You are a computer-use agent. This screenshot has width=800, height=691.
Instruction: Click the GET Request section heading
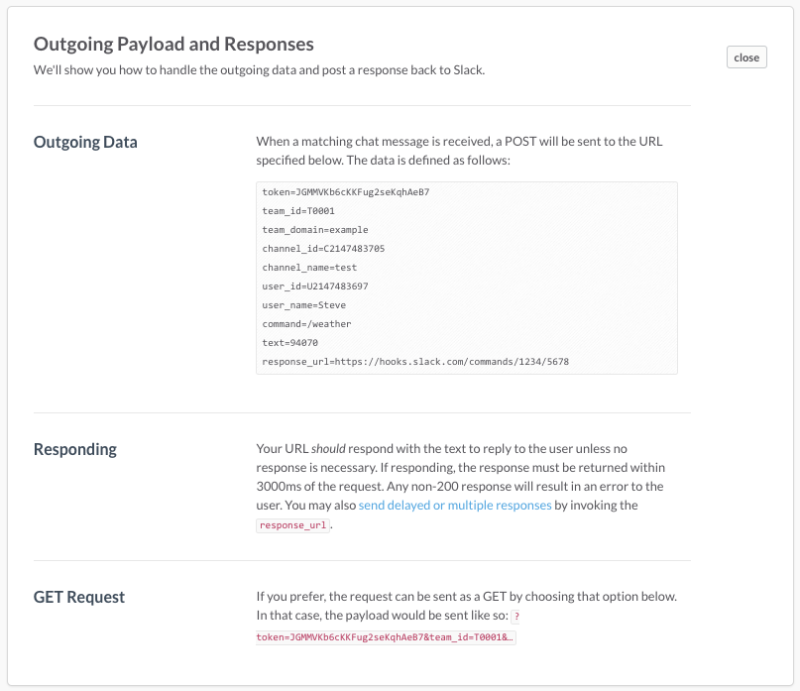(x=79, y=597)
